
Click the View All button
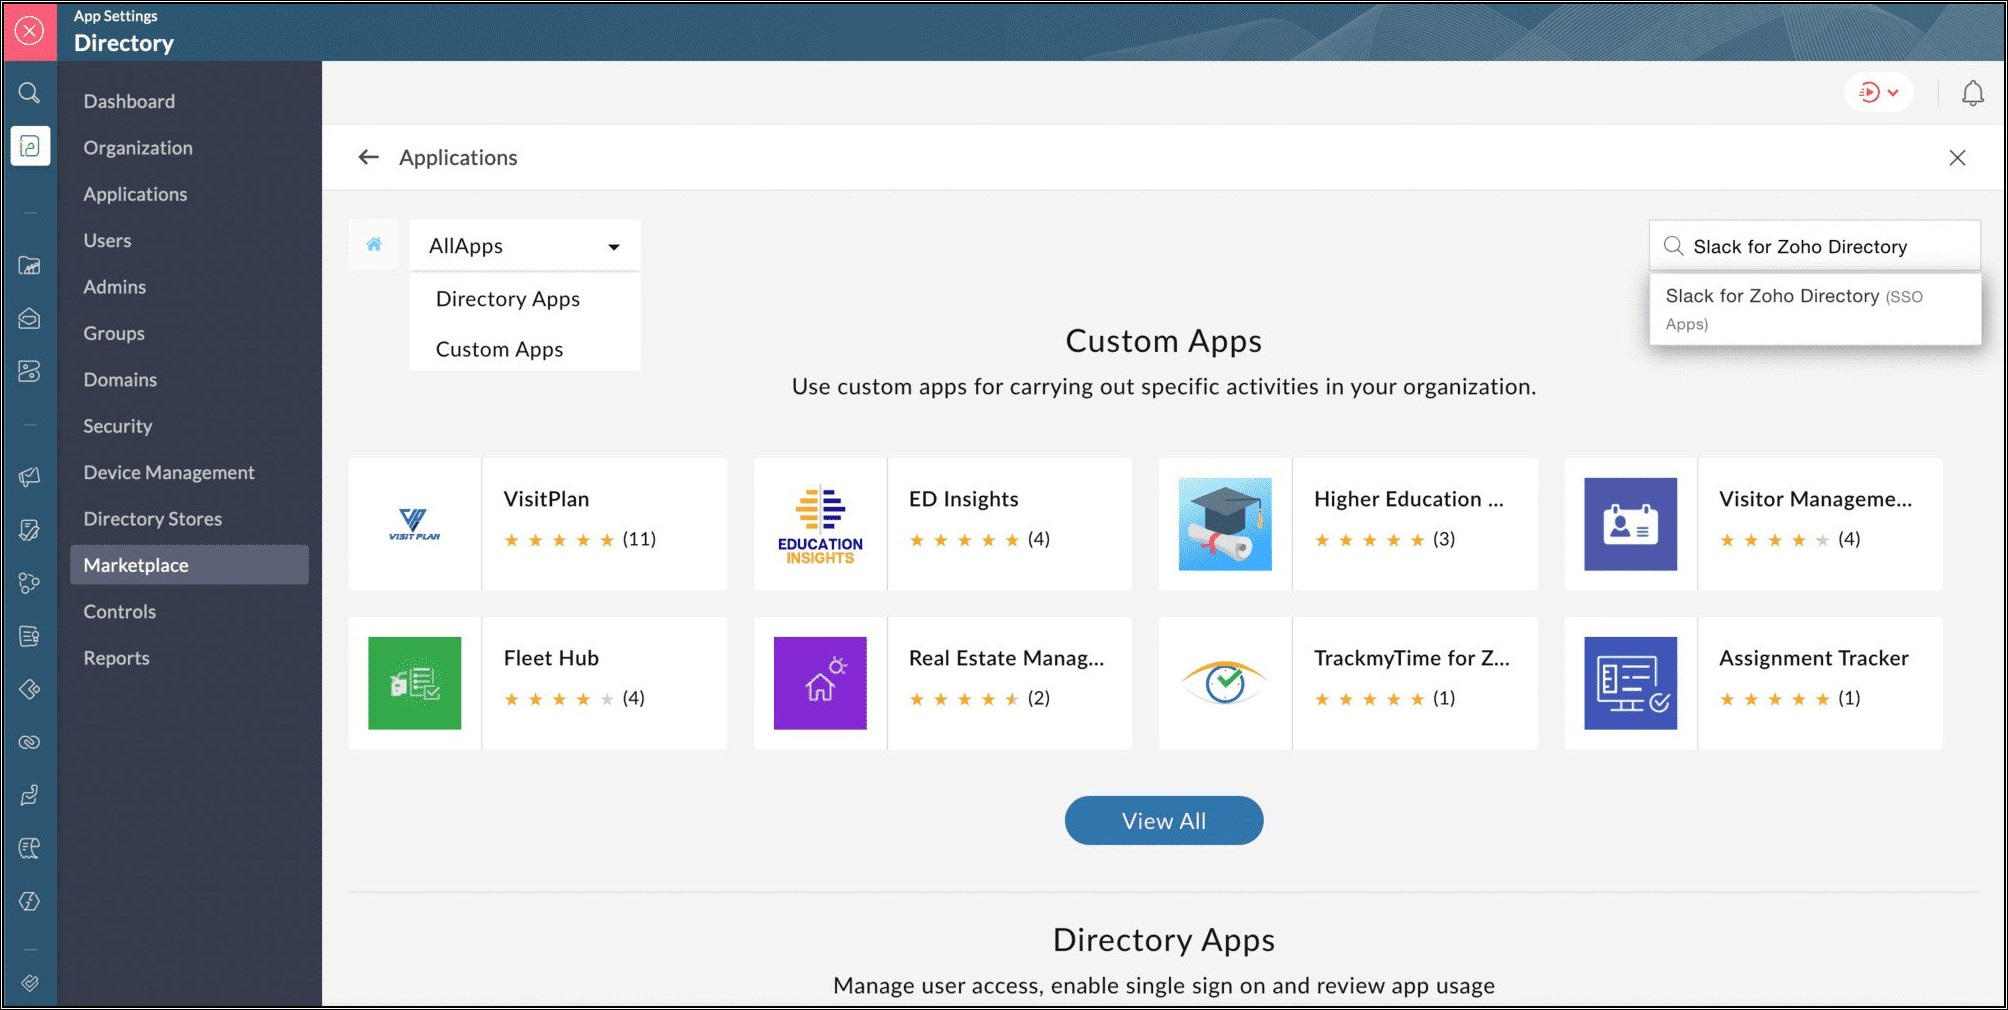click(x=1163, y=821)
